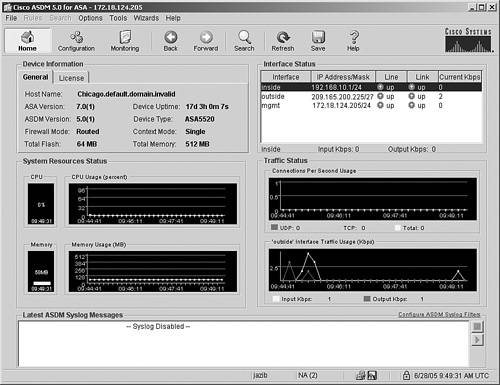Open the Configuration toolbar icon

76,41
